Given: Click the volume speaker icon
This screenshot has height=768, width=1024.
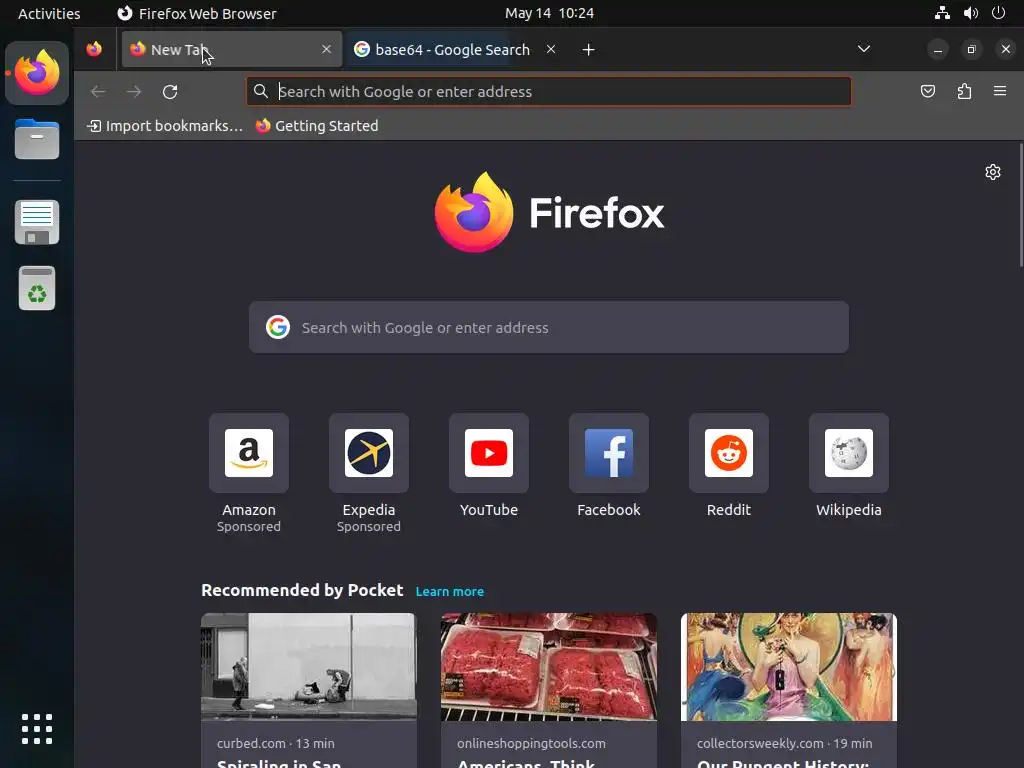Looking at the screenshot, I should (x=970, y=13).
